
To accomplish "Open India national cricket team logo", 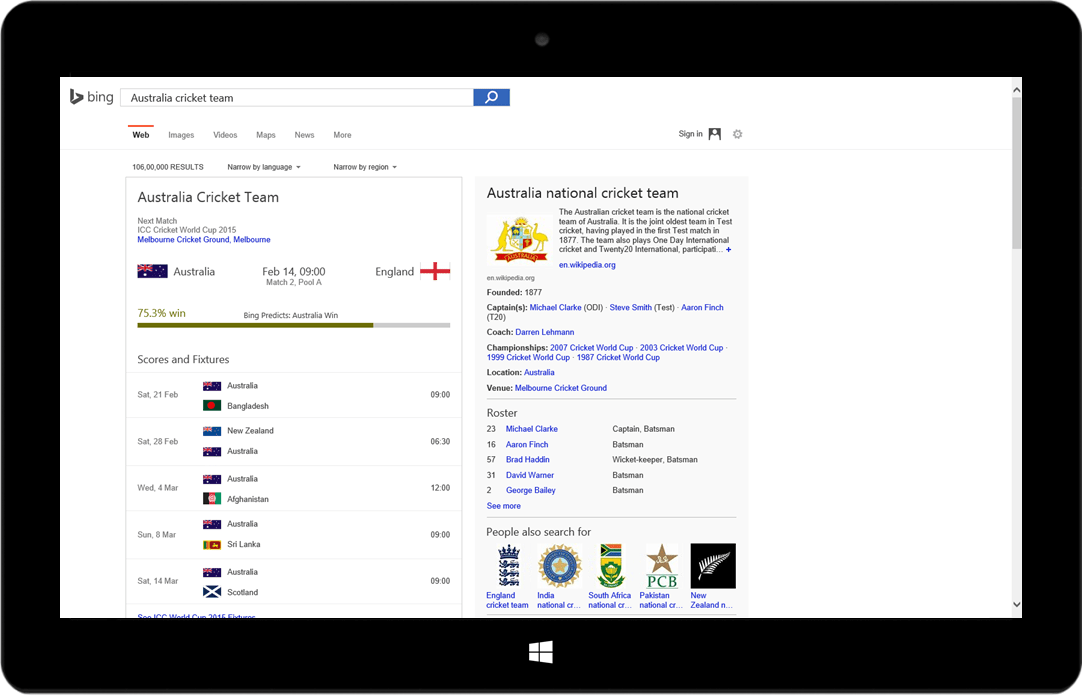I will click(x=560, y=566).
